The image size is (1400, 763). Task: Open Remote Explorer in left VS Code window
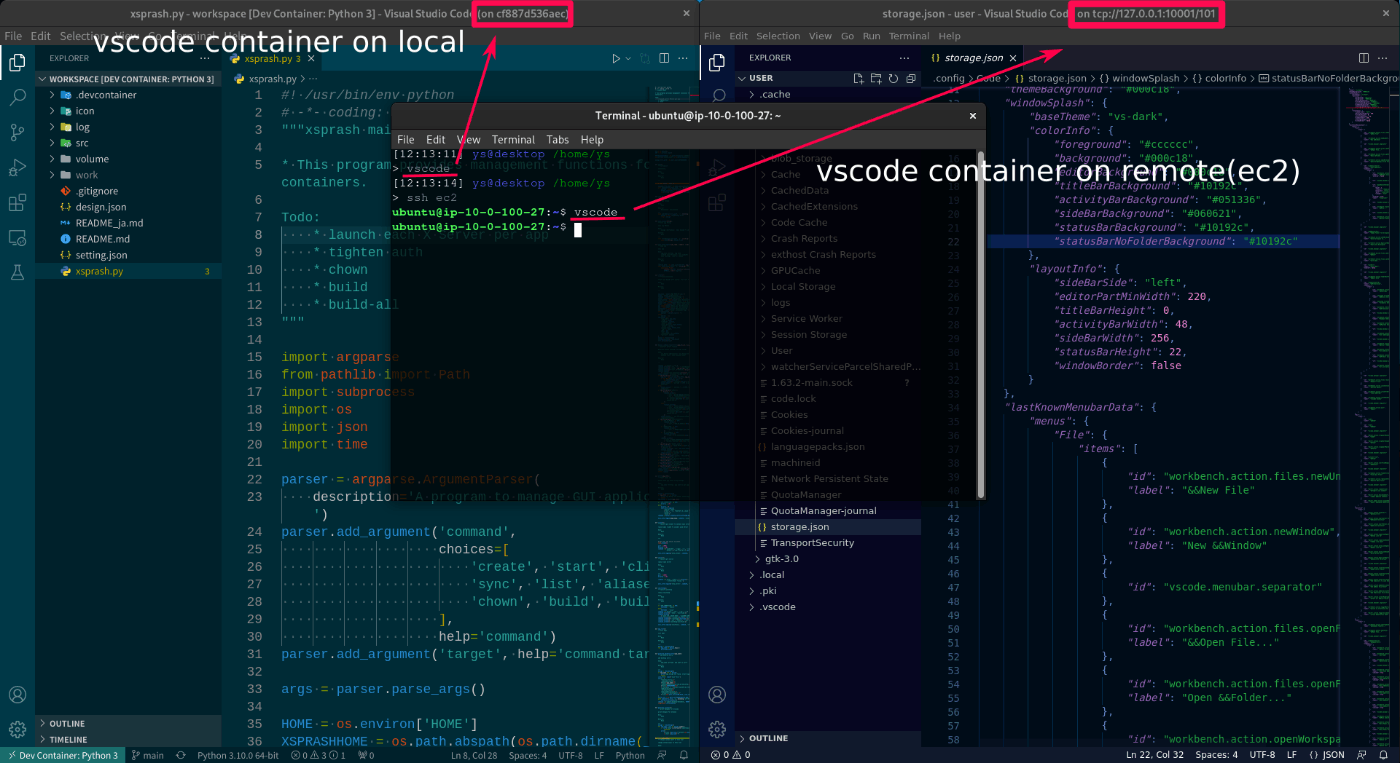coord(17,238)
